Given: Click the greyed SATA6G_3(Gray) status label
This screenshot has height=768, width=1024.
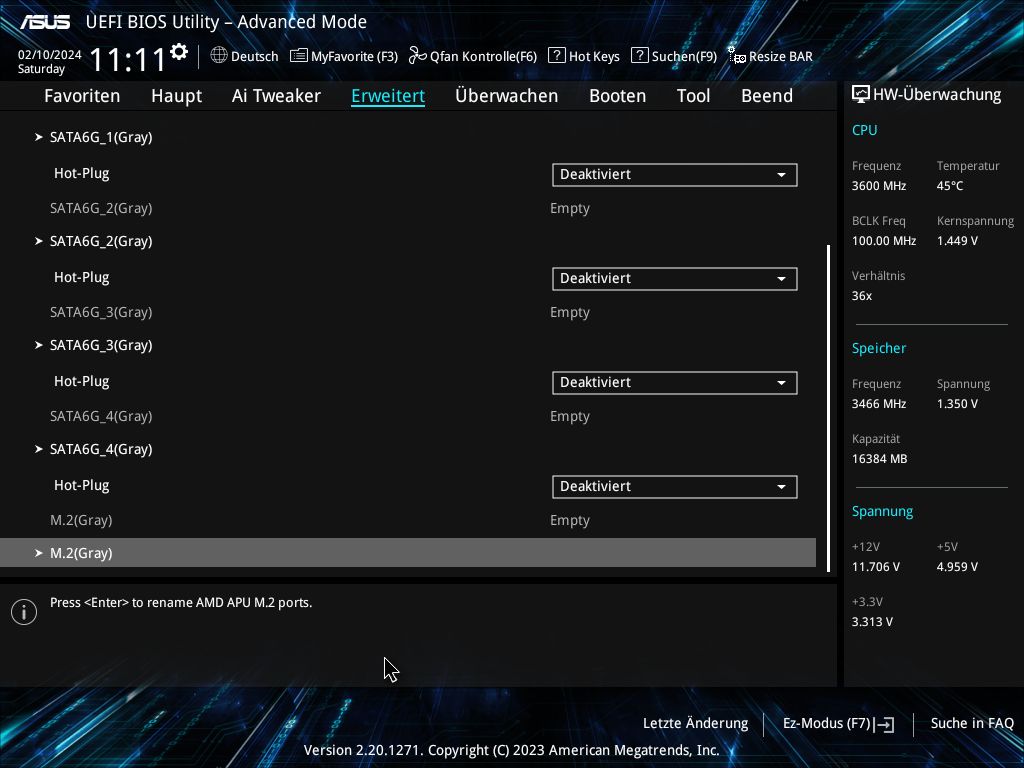Looking at the screenshot, I should pyautogui.click(x=101, y=312).
